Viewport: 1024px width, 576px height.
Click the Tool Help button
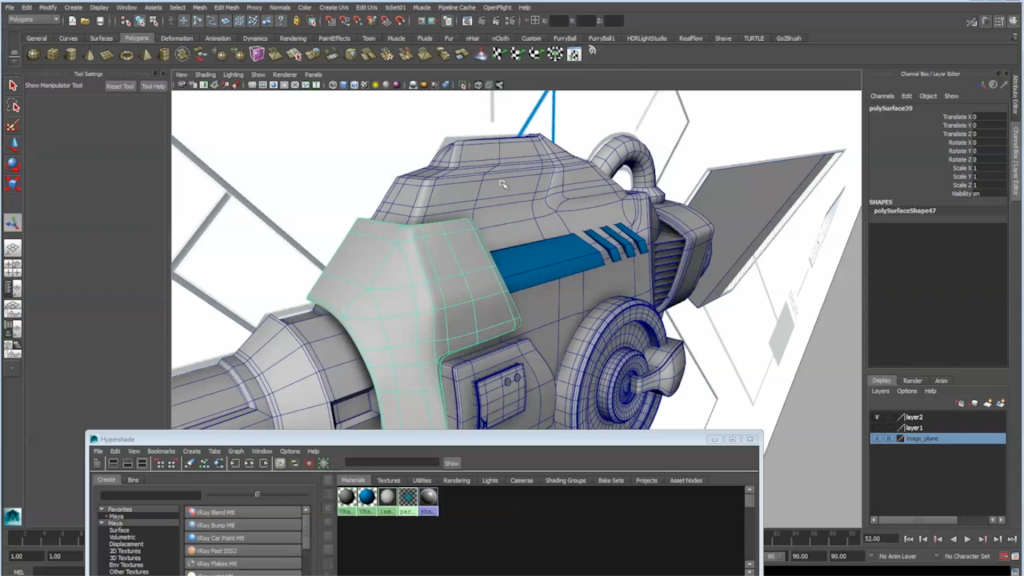pyautogui.click(x=153, y=86)
